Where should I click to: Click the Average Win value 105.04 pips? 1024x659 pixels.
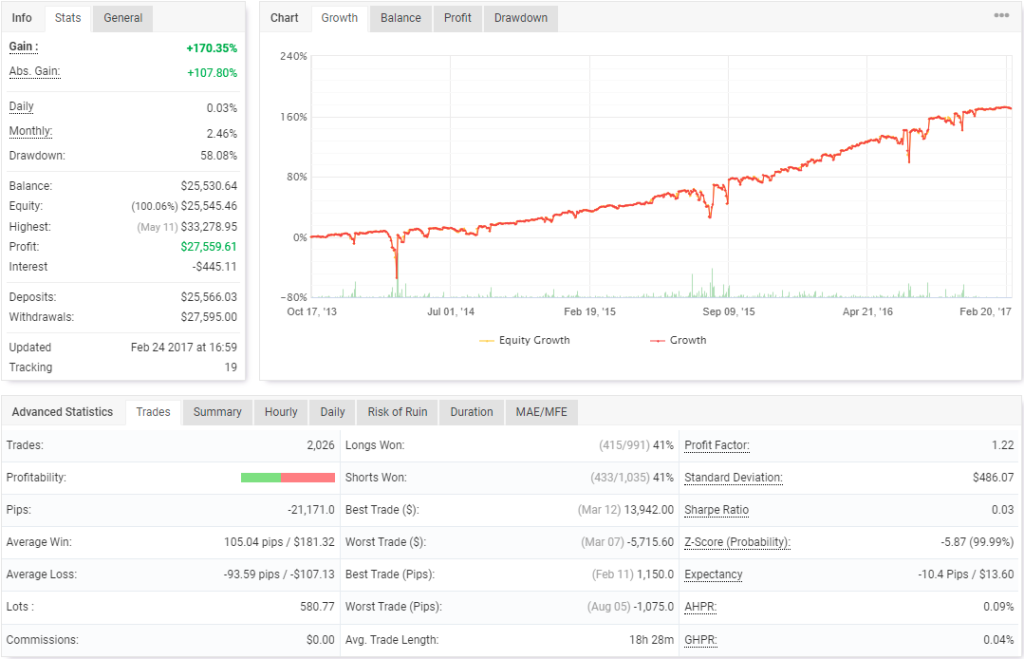(279, 542)
